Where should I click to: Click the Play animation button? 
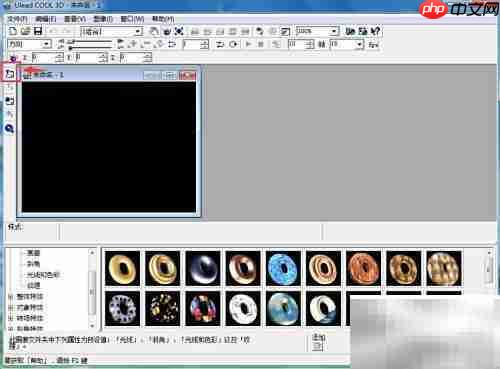click(x=248, y=44)
